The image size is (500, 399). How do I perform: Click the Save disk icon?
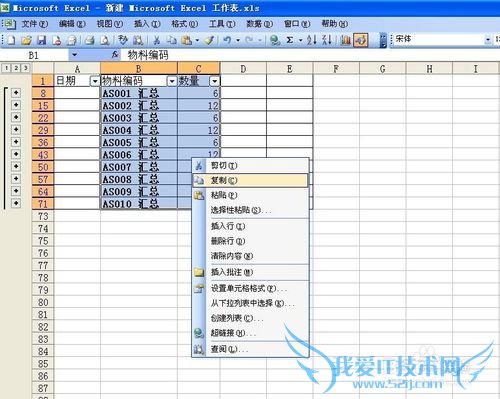pos(42,40)
